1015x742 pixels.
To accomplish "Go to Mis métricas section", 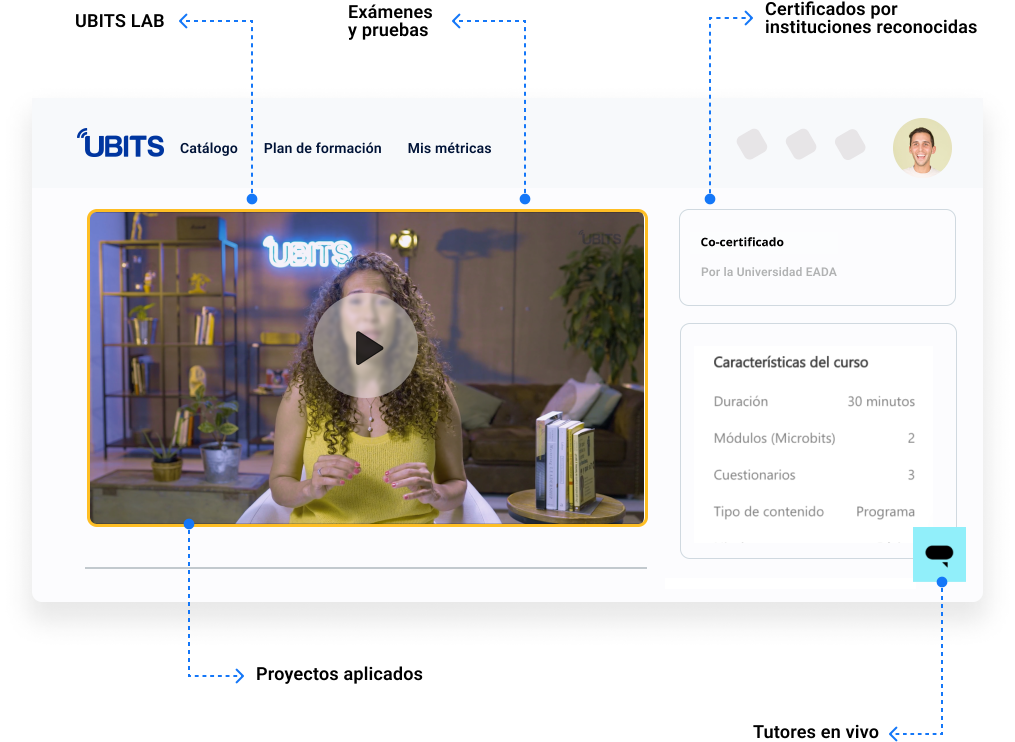I will coord(449,148).
